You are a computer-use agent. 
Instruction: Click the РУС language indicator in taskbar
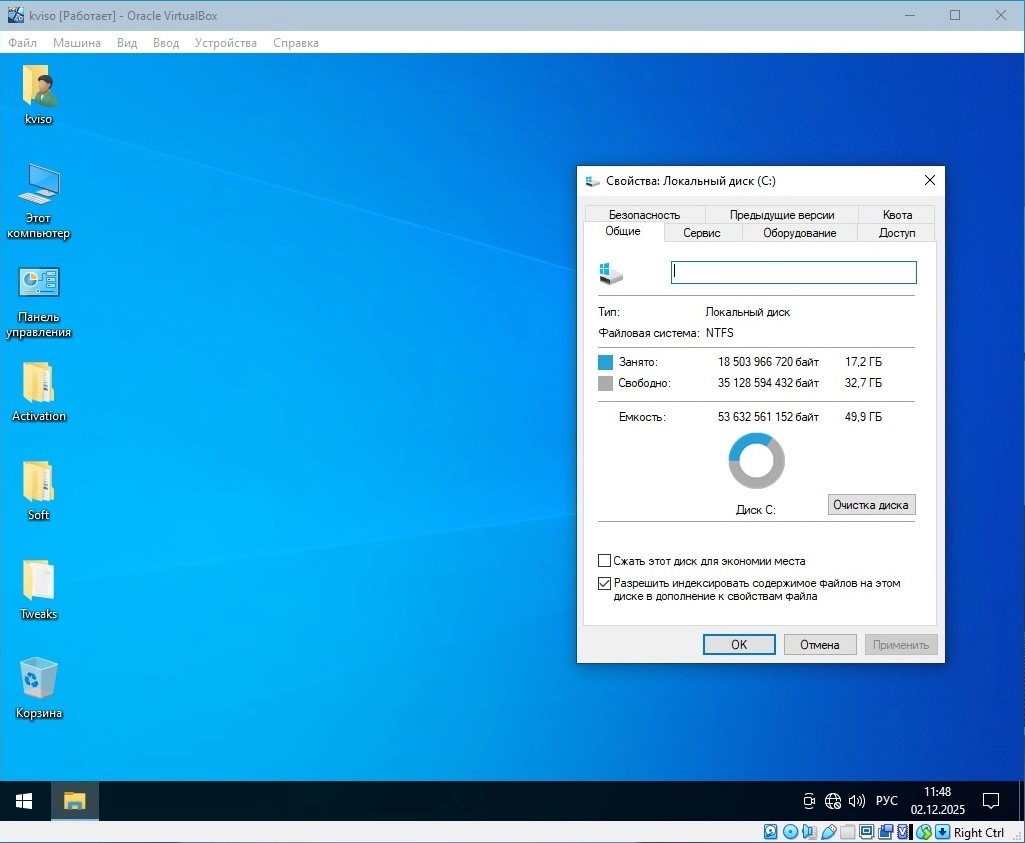tap(886, 801)
